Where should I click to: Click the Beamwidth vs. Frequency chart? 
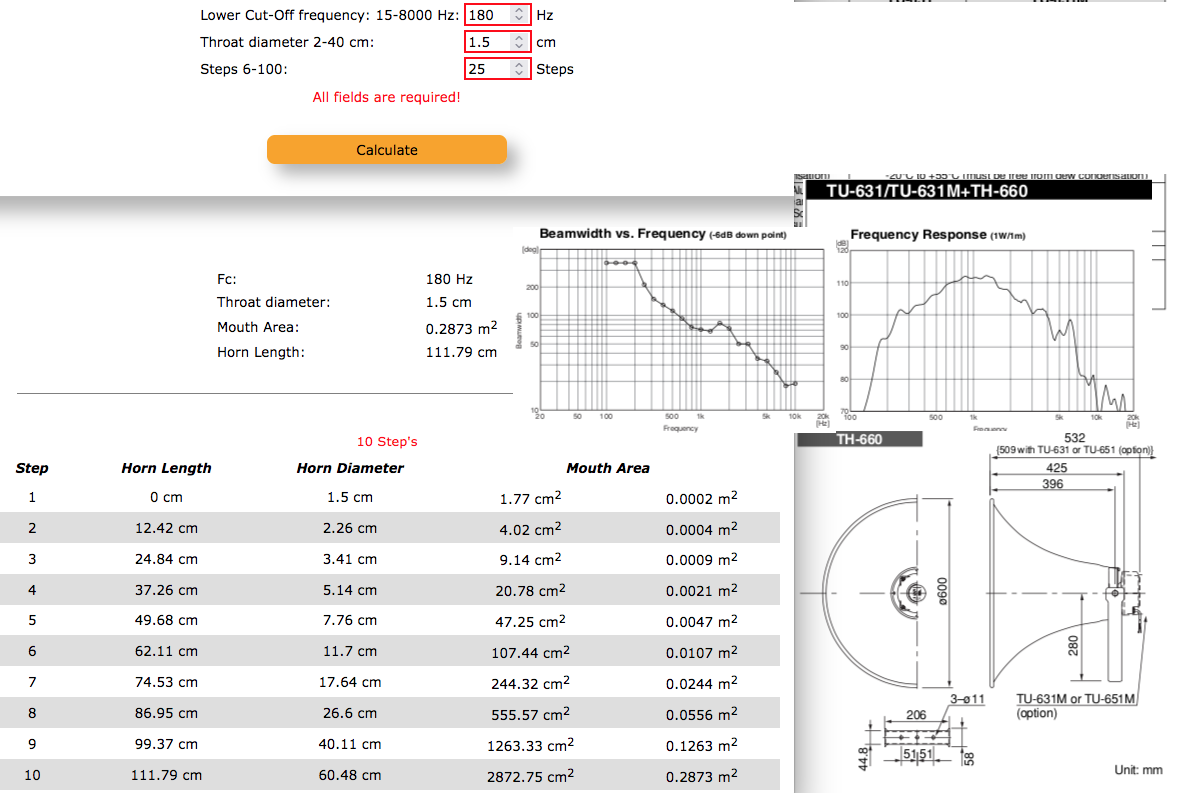pos(673,329)
